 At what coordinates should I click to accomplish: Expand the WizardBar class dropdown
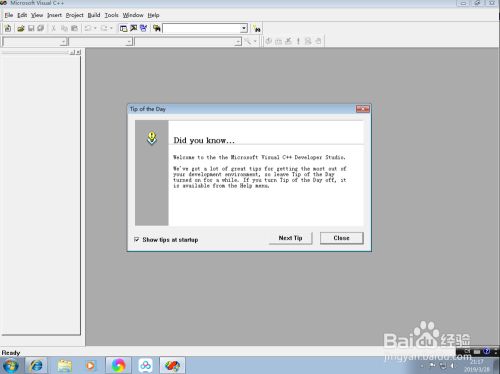click(63, 42)
